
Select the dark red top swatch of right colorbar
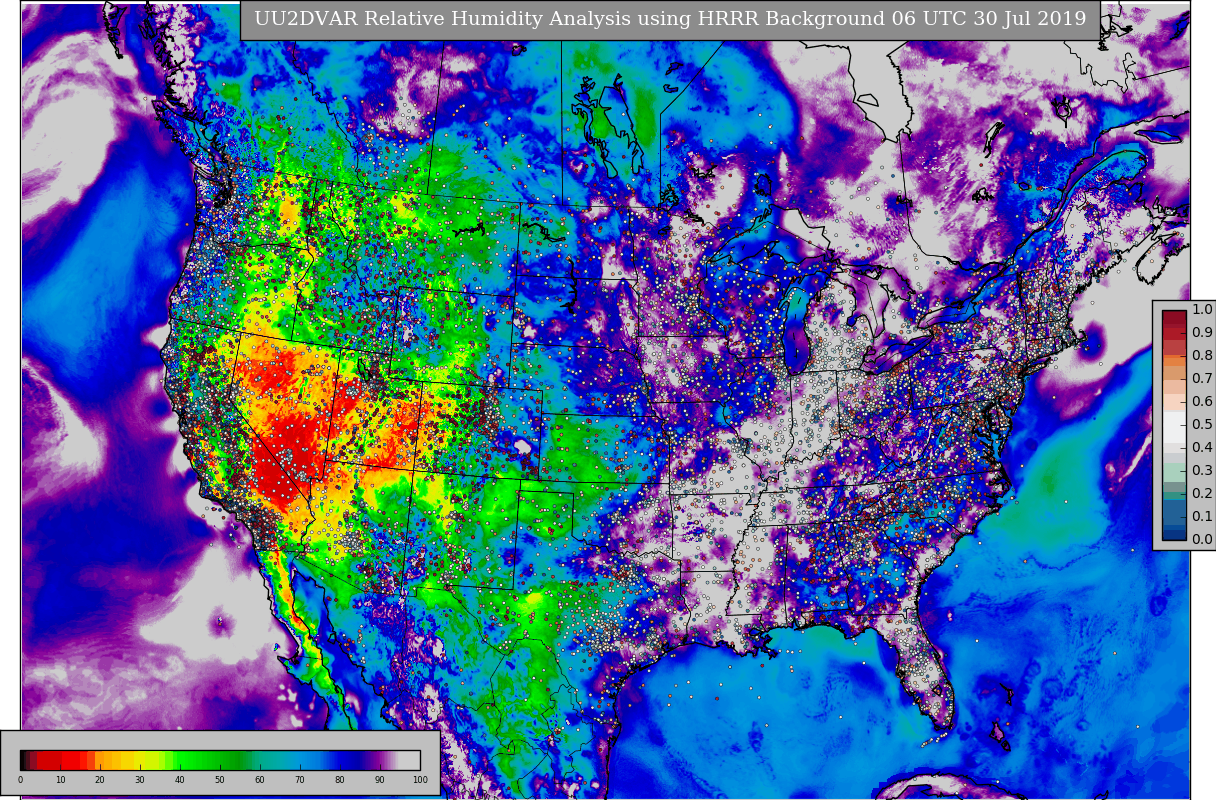(x=1174, y=316)
